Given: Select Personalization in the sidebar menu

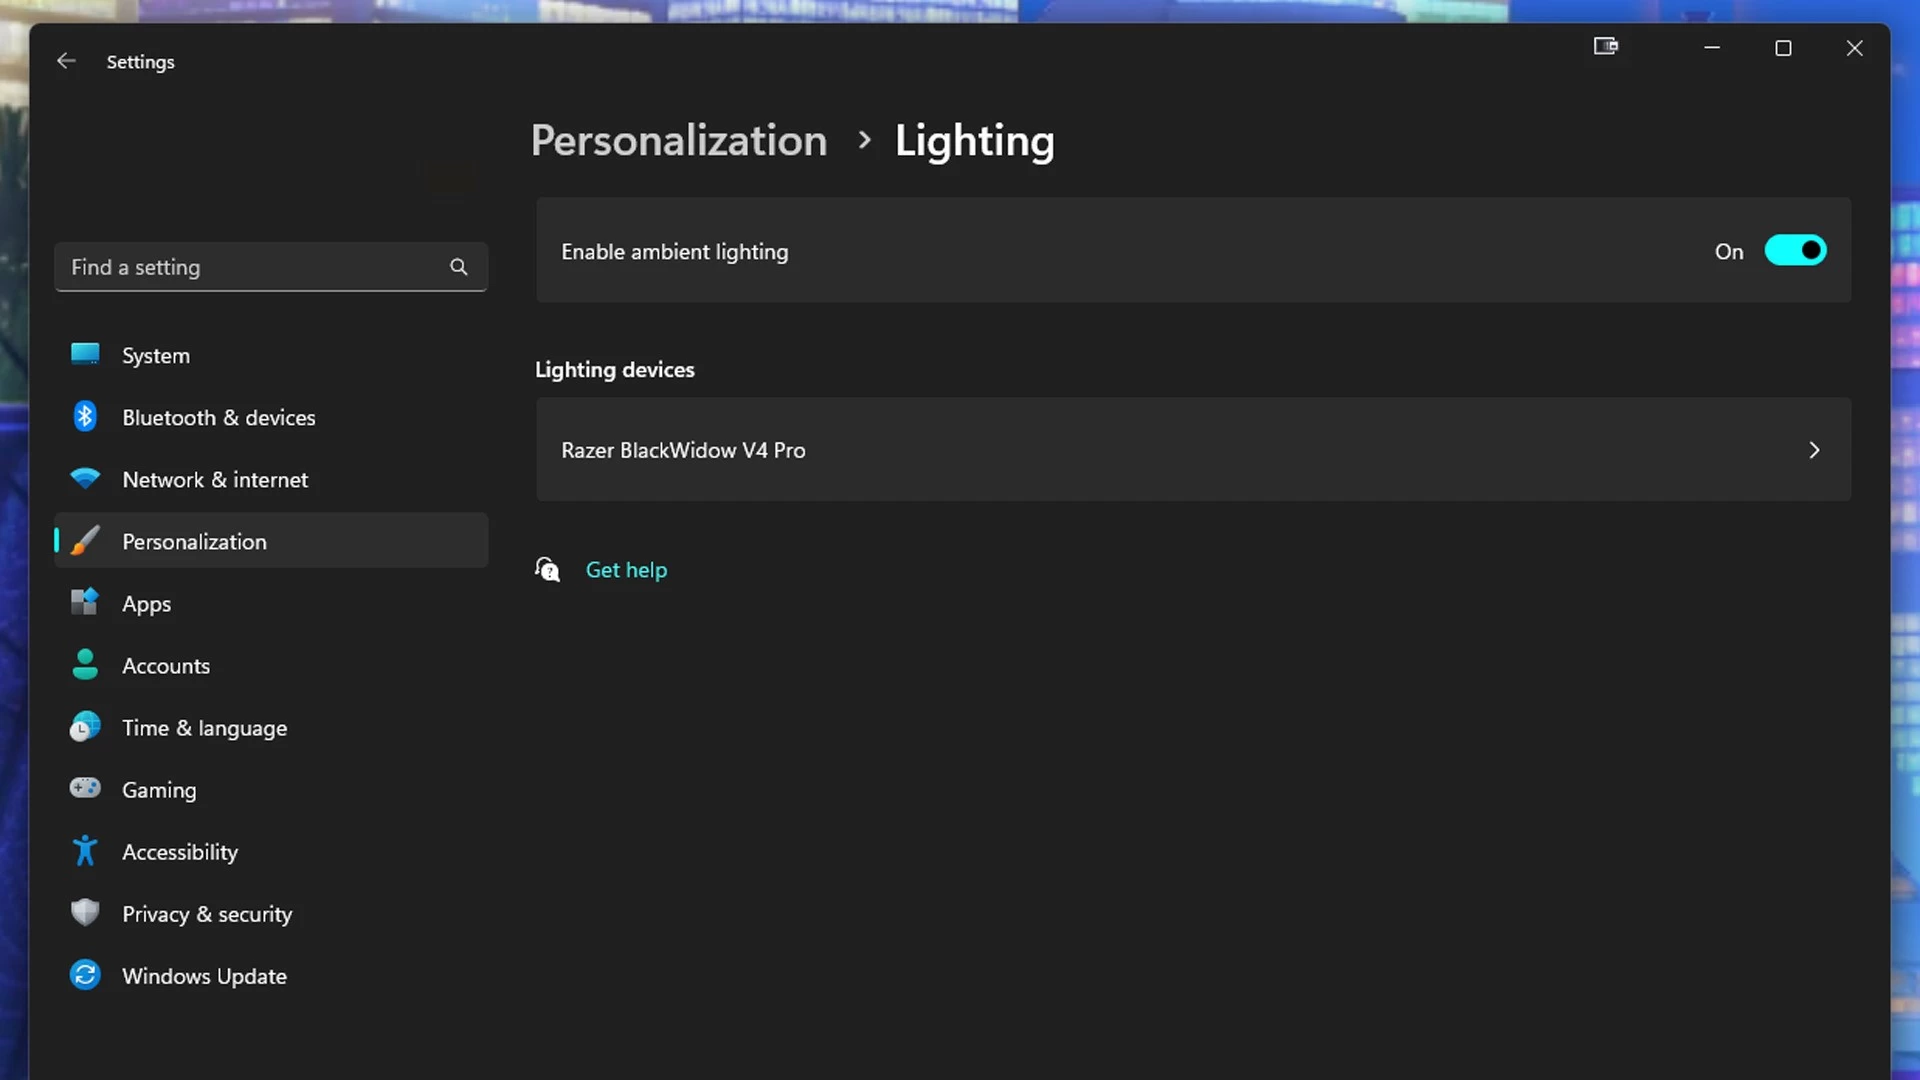Looking at the screenshot, I should (x=194, y=541).
